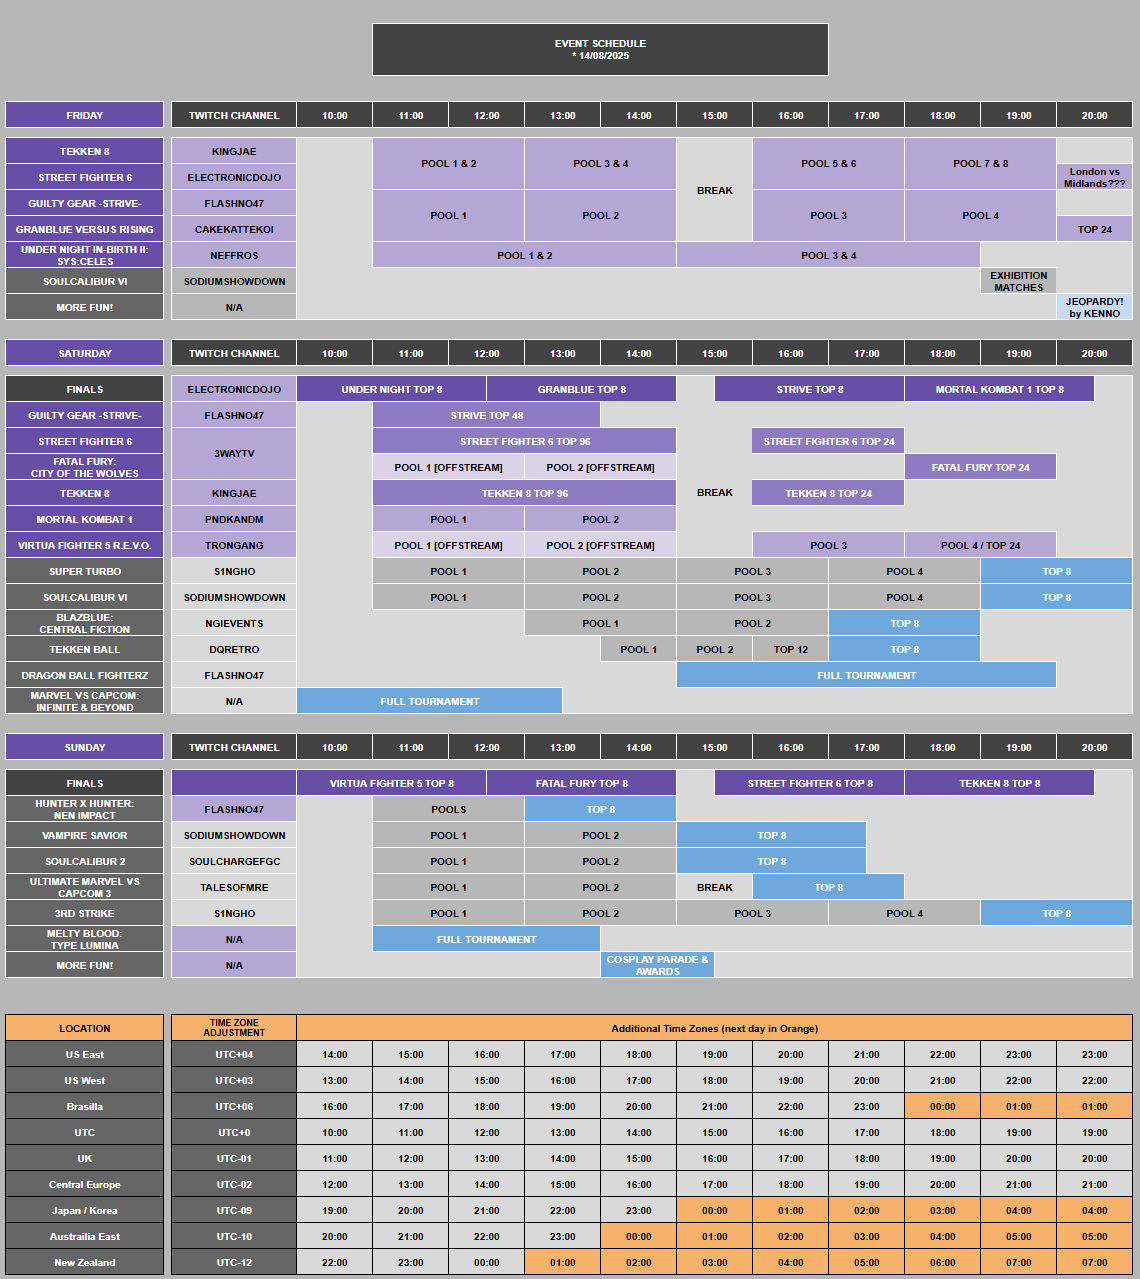1140x1279 pixels.
Task: Select the BLAZBLUE: CENTRAL FICTION row label
Action: point(85,623)
